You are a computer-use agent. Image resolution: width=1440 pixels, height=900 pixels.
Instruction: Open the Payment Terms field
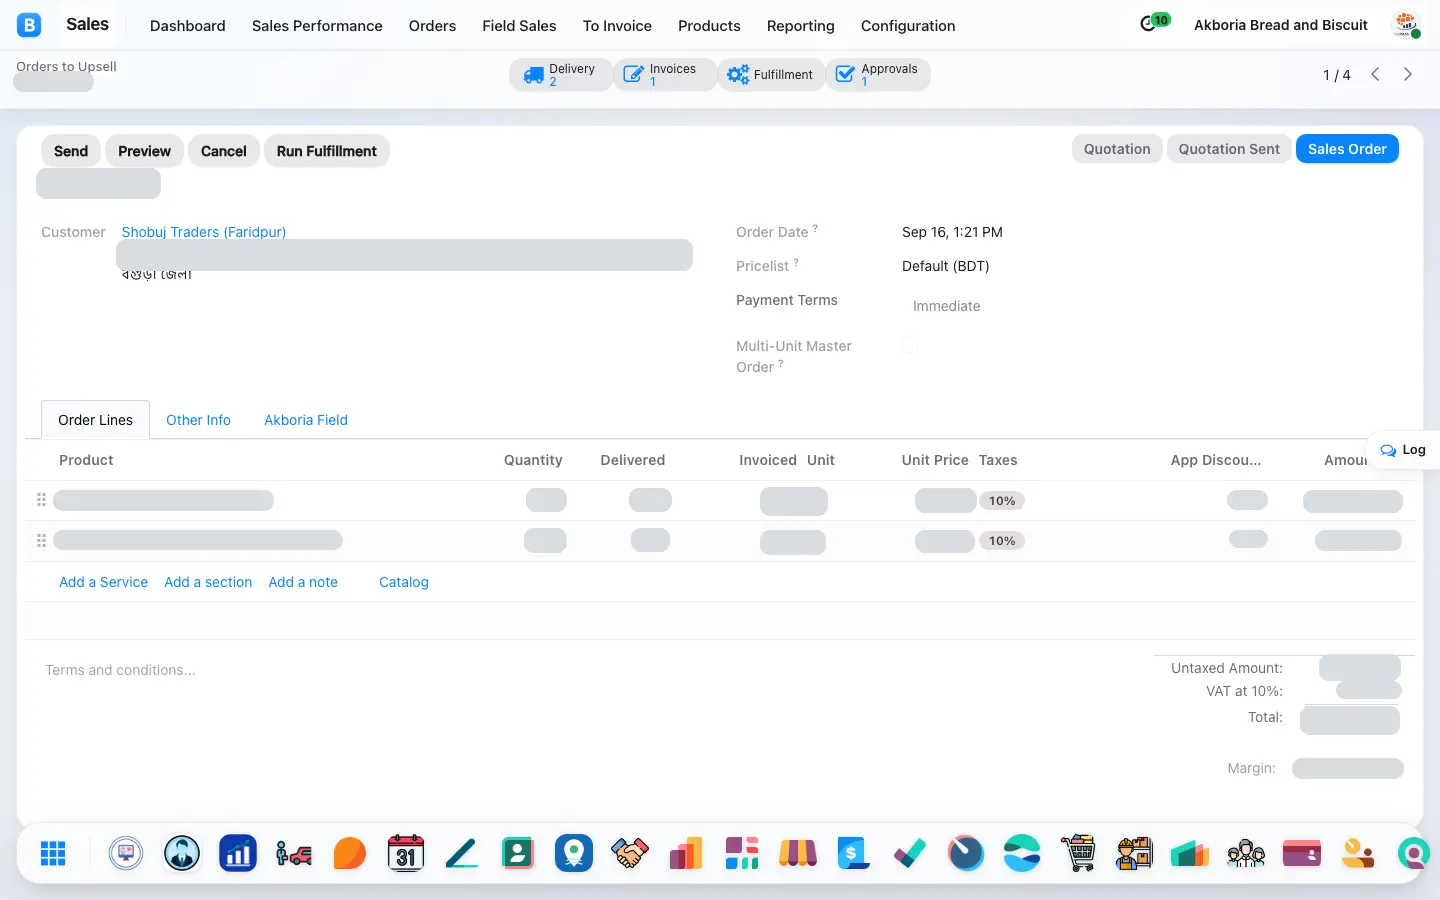coord(1150,306)
